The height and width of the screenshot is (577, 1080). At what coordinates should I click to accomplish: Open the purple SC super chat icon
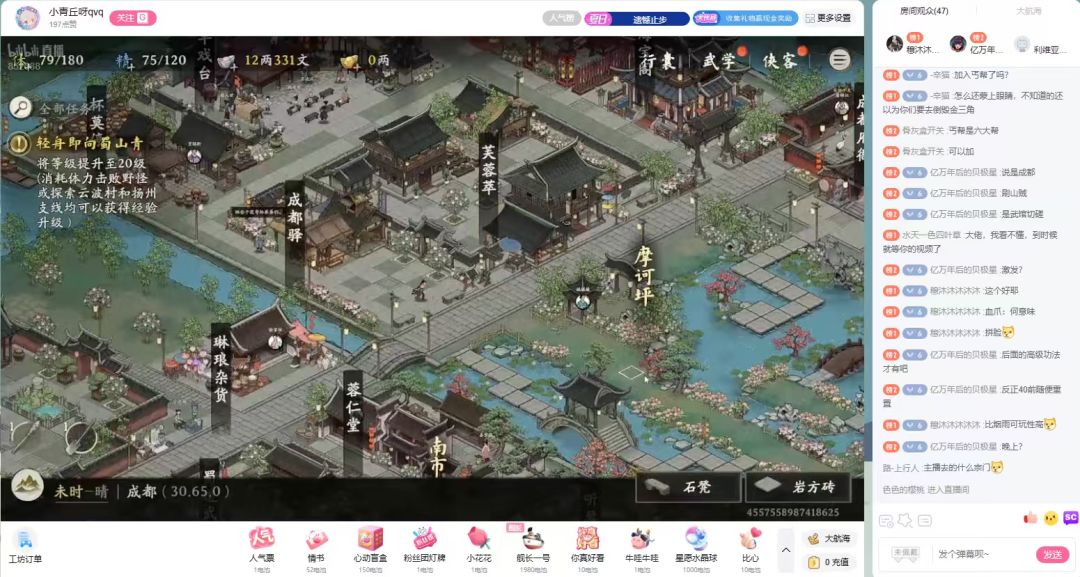tap(1070, 517)
